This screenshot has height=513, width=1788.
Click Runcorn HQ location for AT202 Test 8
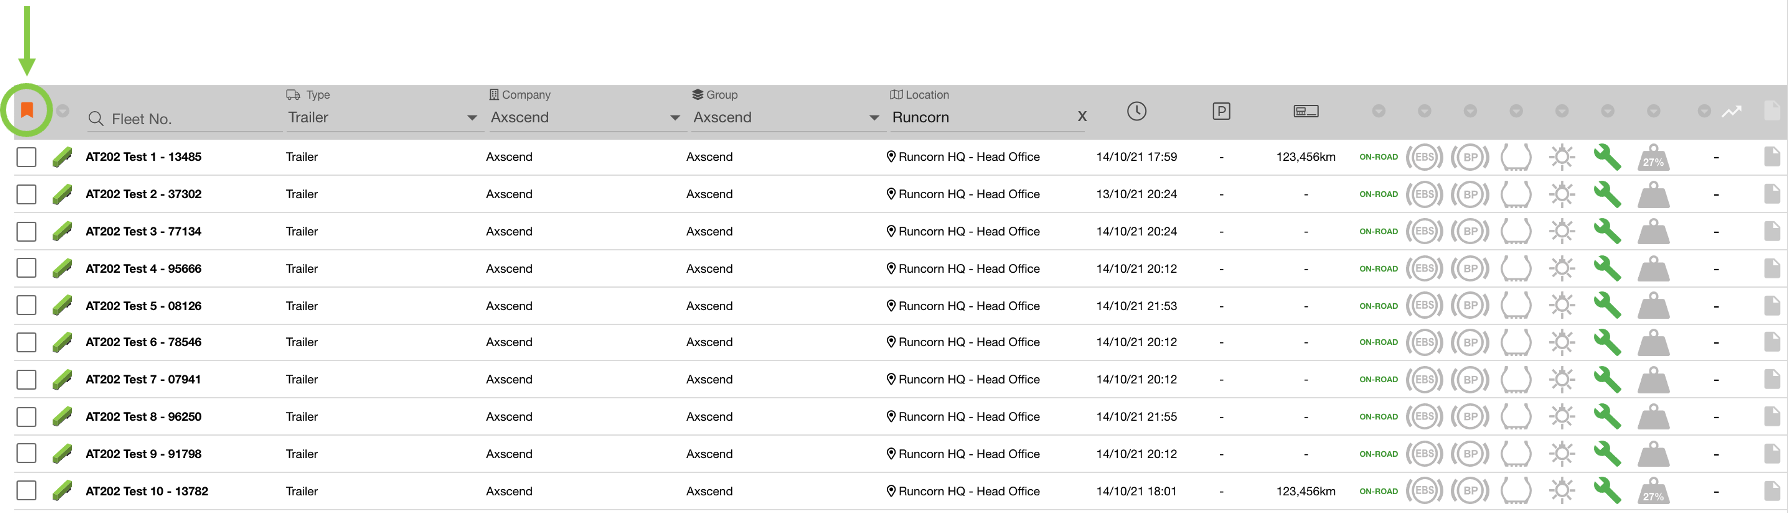(x=968, y=417)
